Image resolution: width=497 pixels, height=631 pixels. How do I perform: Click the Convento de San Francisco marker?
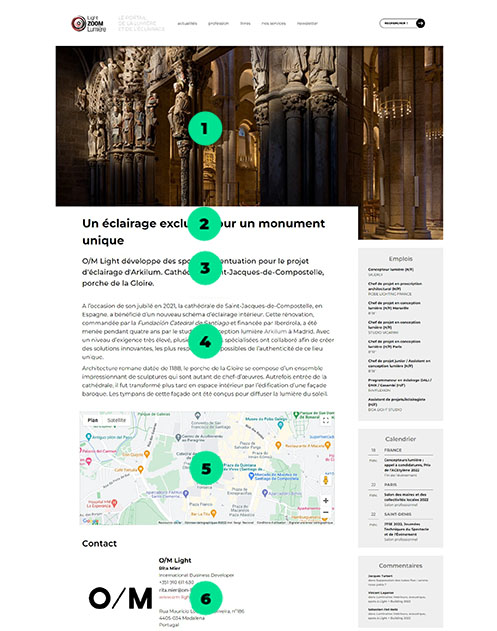[197, 415]
